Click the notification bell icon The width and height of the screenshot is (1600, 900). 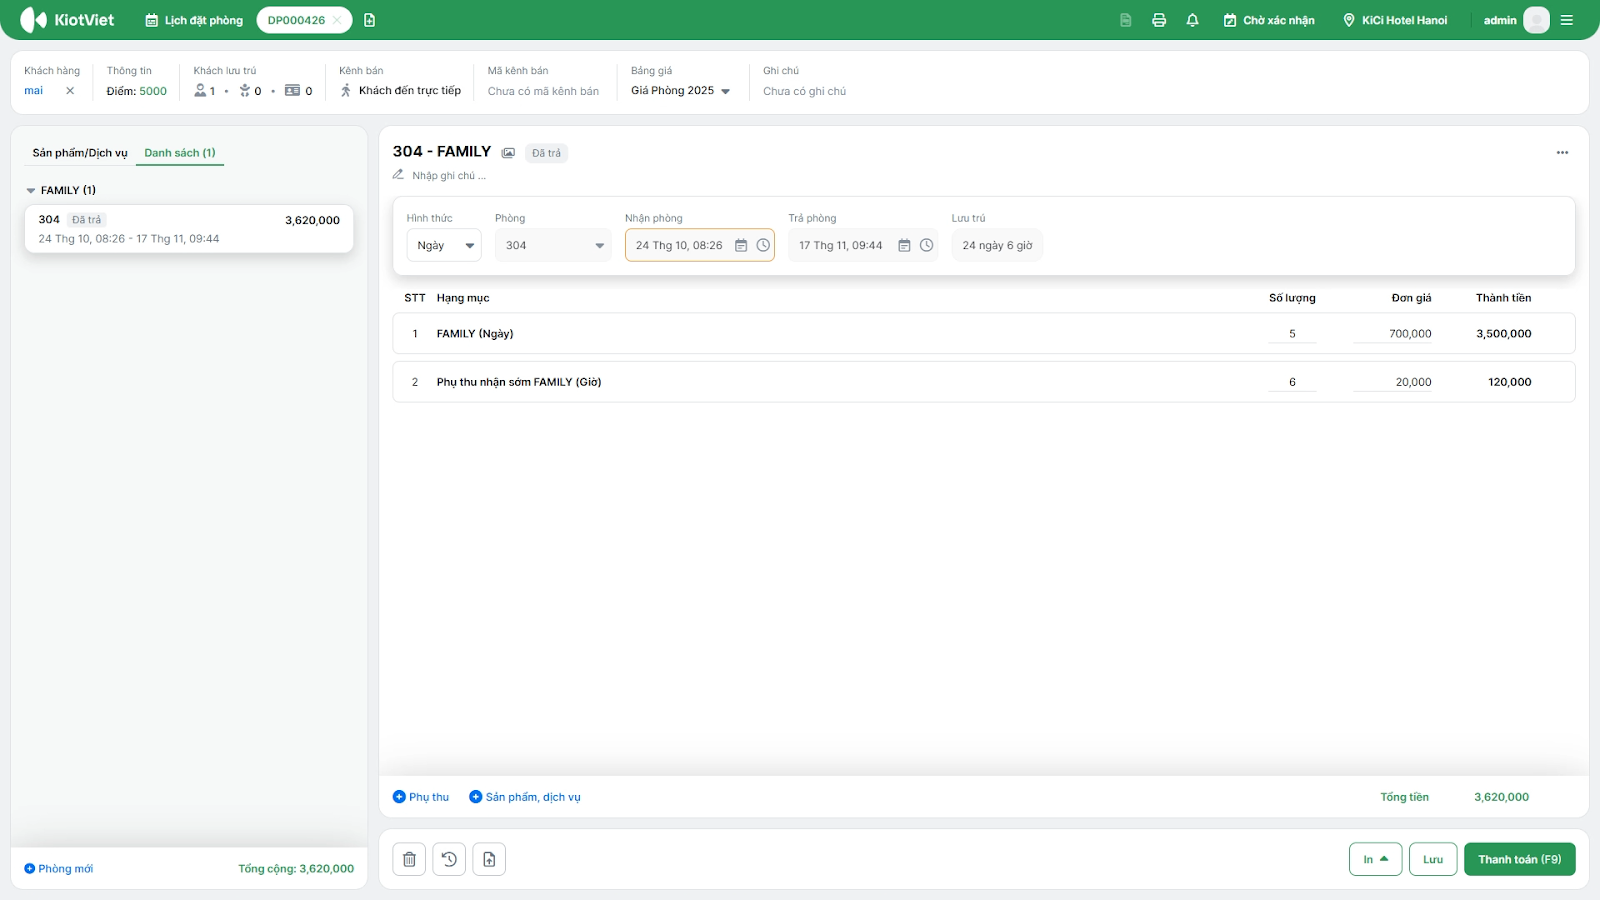[1192, 20]
